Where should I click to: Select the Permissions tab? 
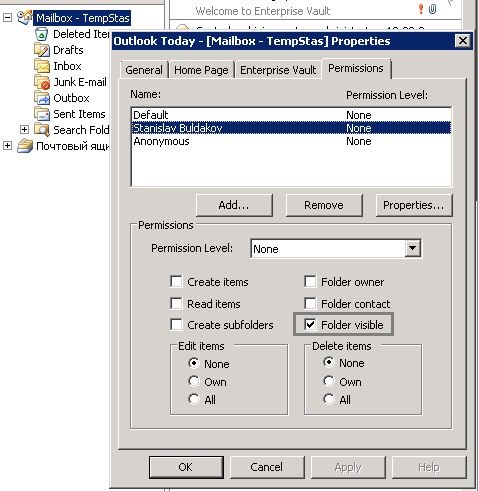pos(356,68)
